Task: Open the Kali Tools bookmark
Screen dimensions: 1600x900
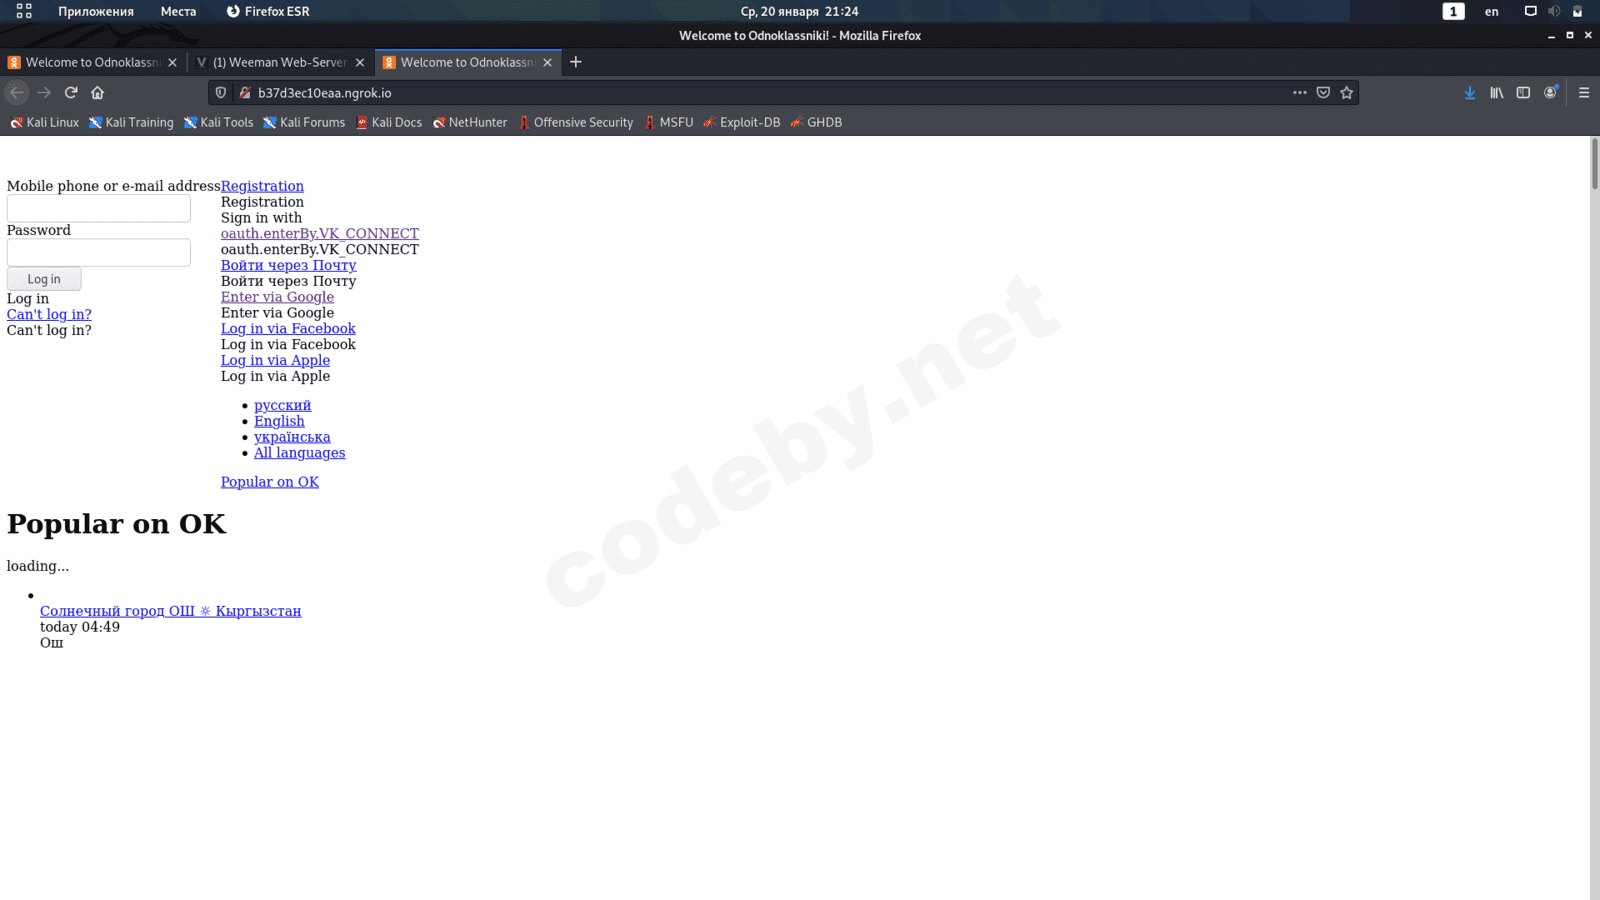Action: (218, 123)
